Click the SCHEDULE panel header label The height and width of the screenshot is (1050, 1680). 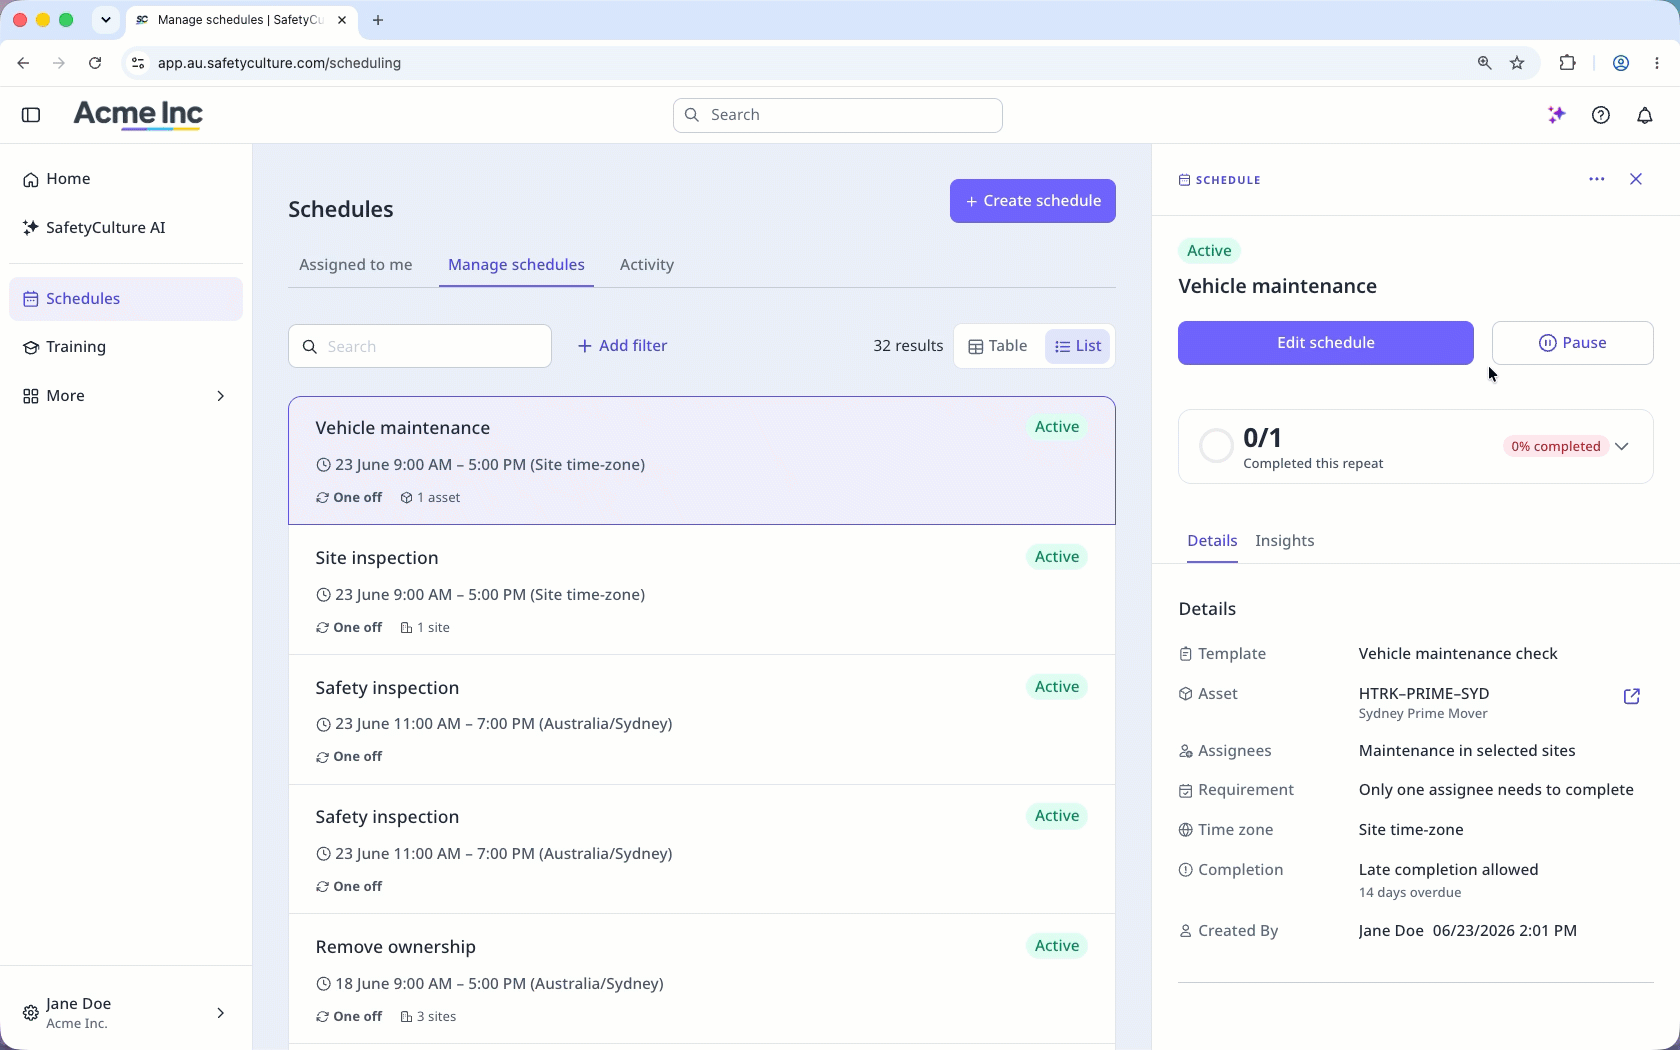[x=1220, y=180]
